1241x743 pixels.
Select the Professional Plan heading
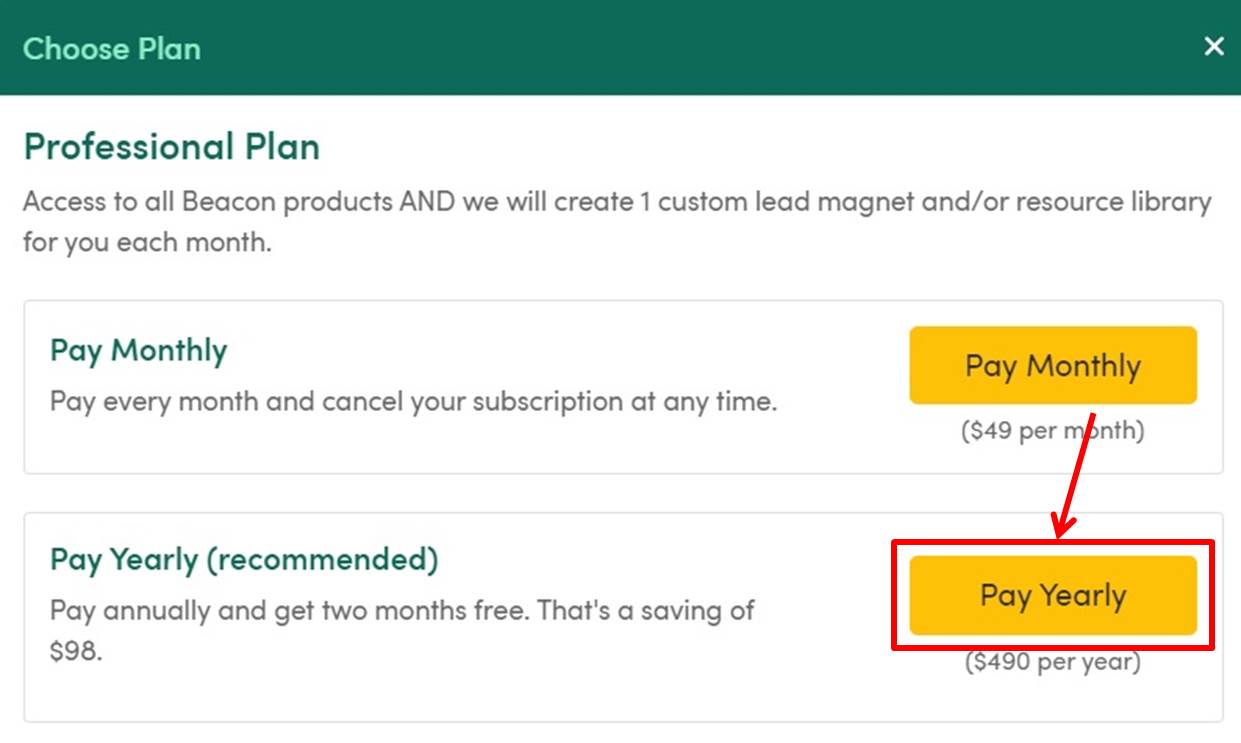pyautogui.click(x=171, y=147)
